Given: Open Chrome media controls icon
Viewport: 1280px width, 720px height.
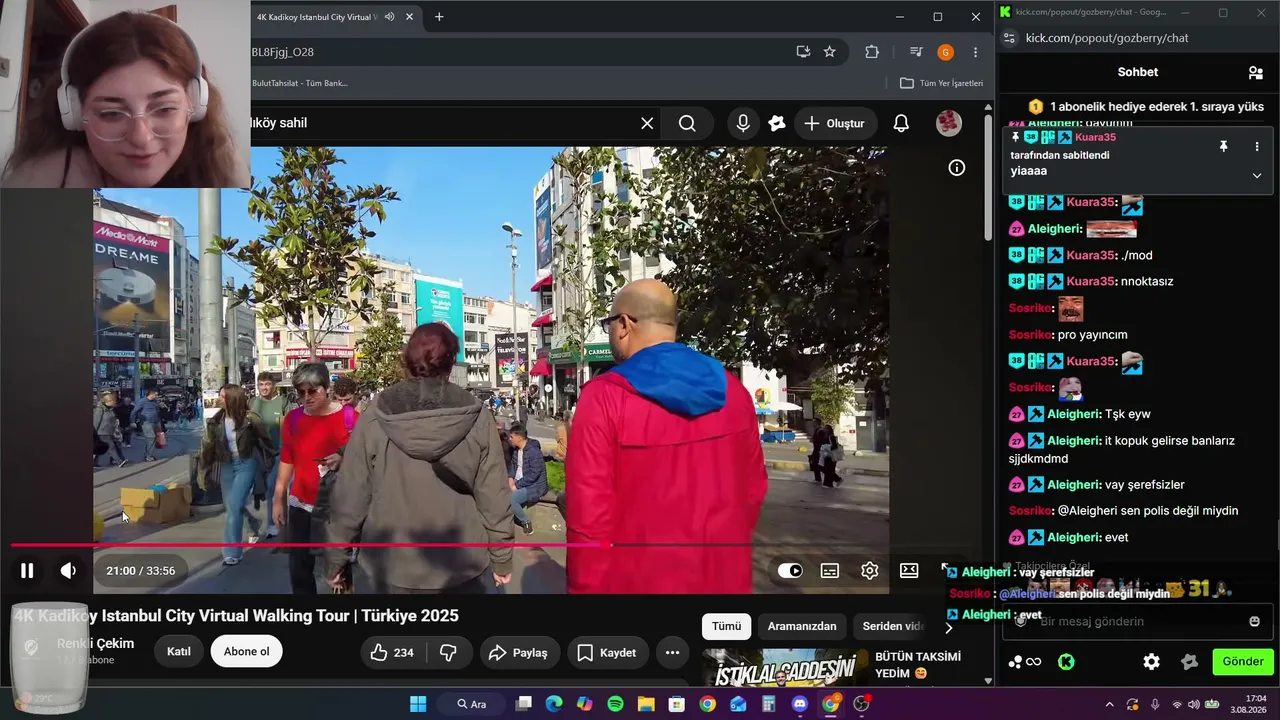Looking at the screenshot, I should coord(916,52).
